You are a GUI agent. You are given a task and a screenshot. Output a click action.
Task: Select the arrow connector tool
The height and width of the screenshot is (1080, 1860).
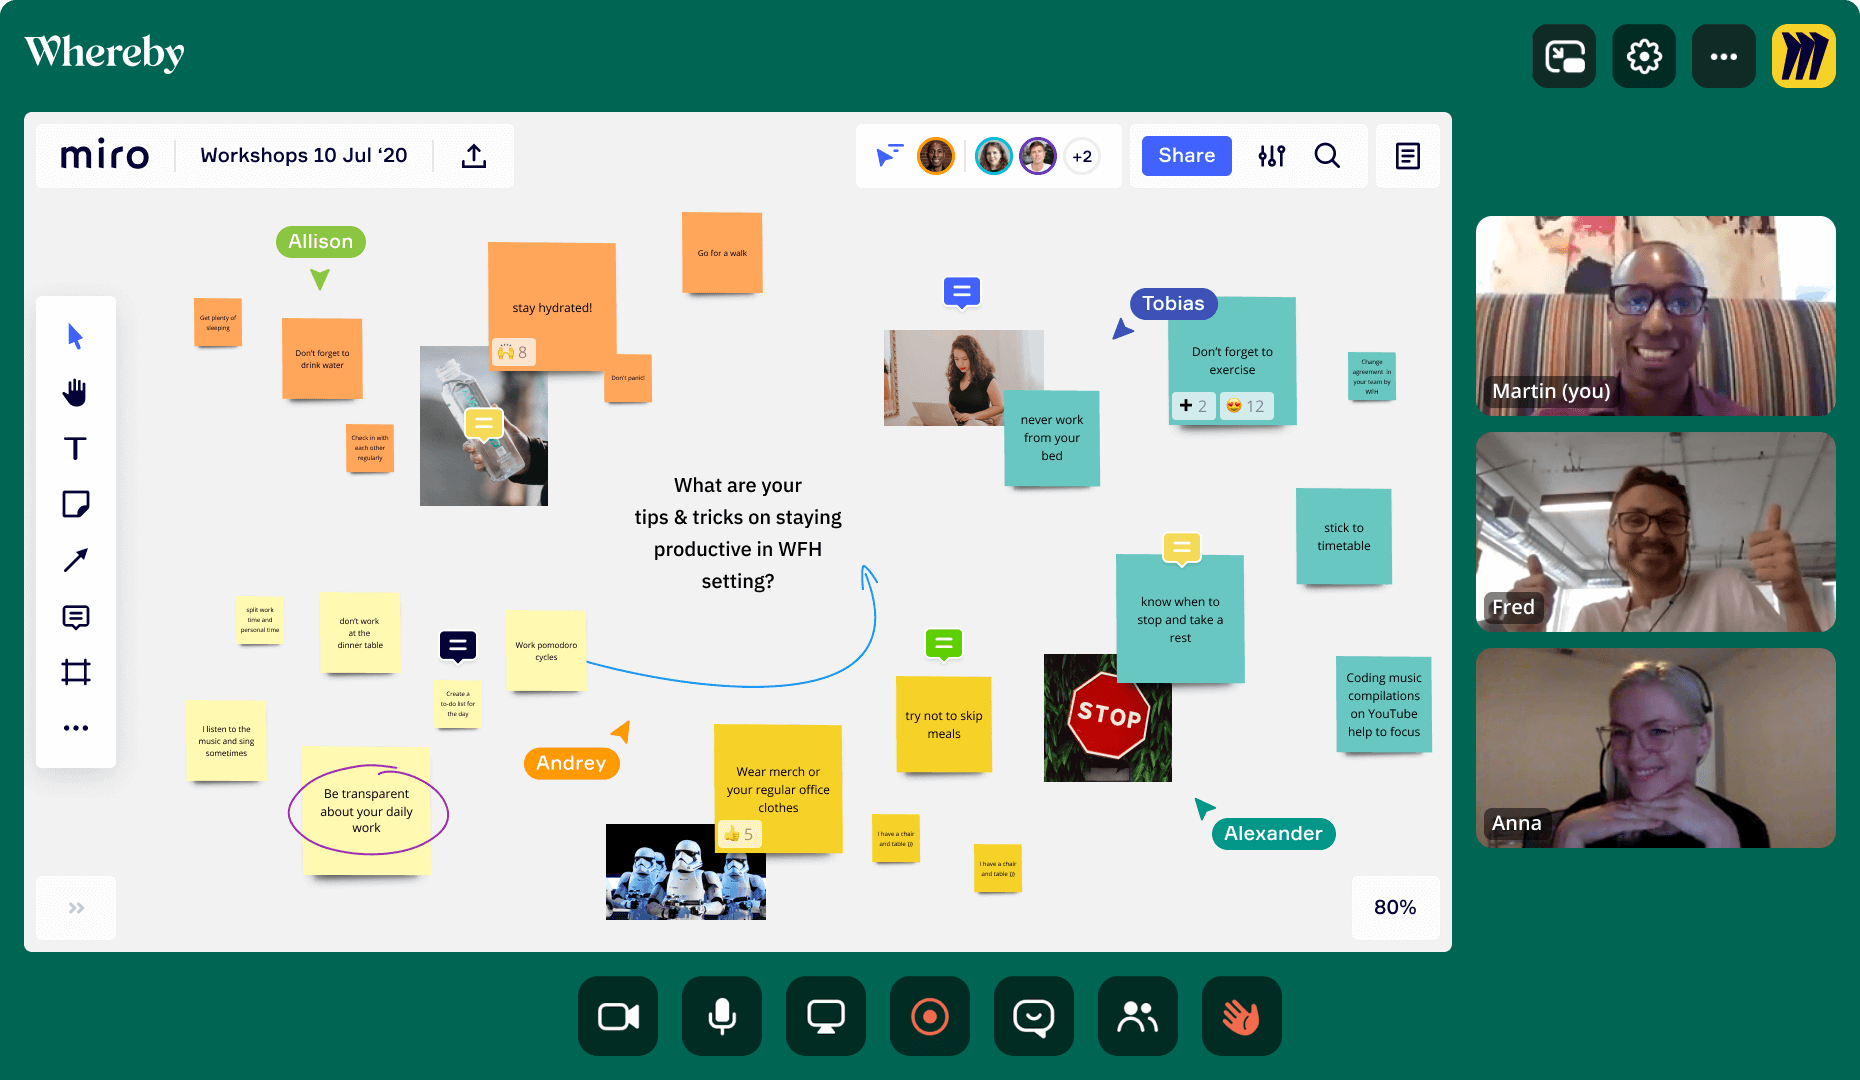(x=76, y=560)
